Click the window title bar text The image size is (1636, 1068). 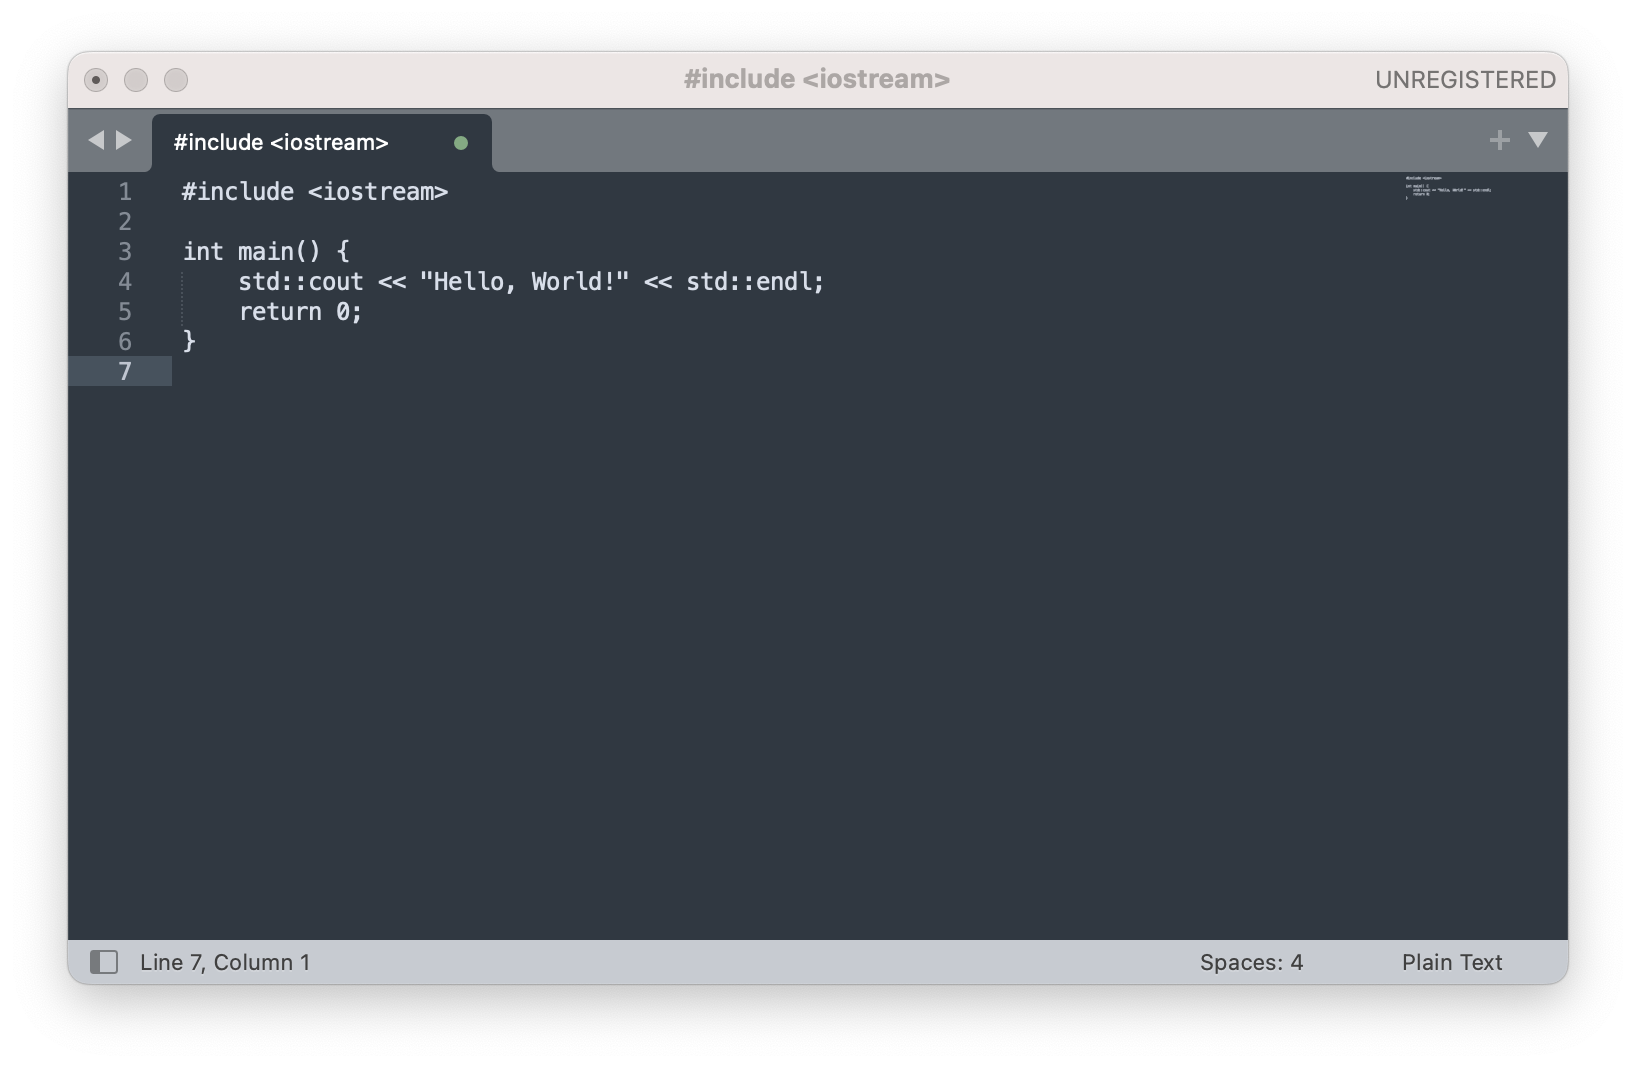click(x=817, y=79)
